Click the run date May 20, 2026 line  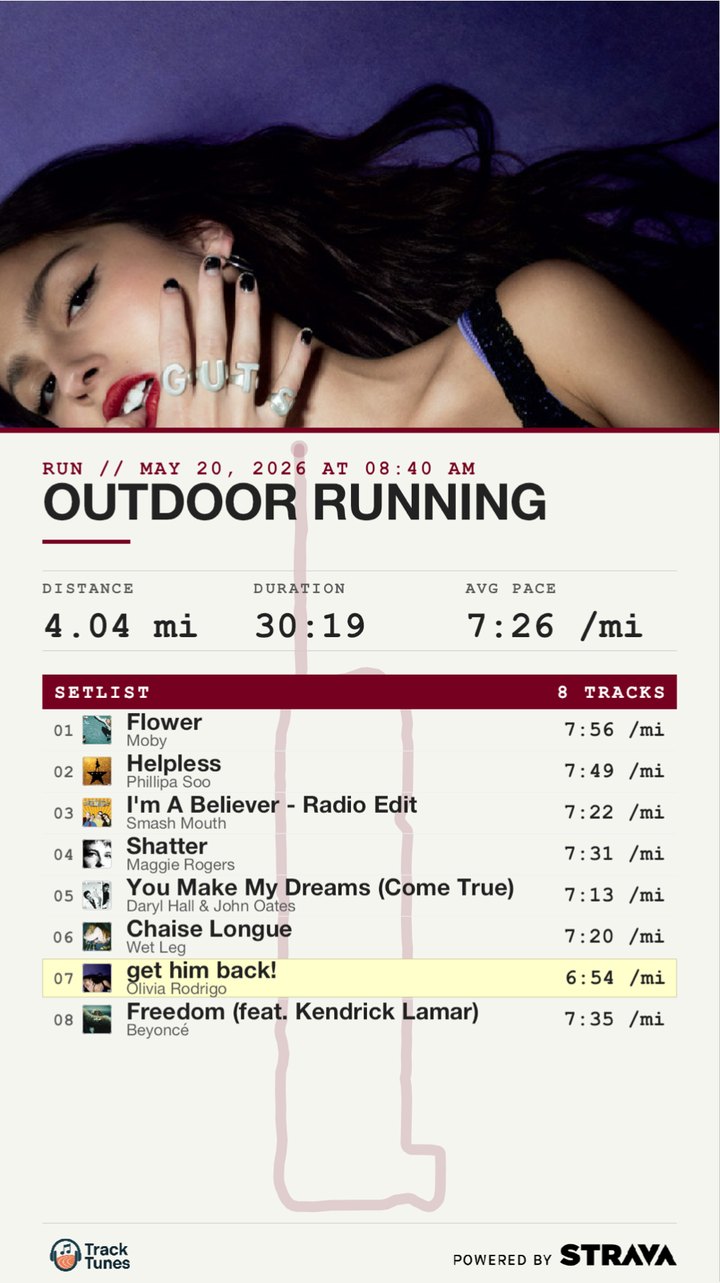pyautogui.click(x=259, y=468)
